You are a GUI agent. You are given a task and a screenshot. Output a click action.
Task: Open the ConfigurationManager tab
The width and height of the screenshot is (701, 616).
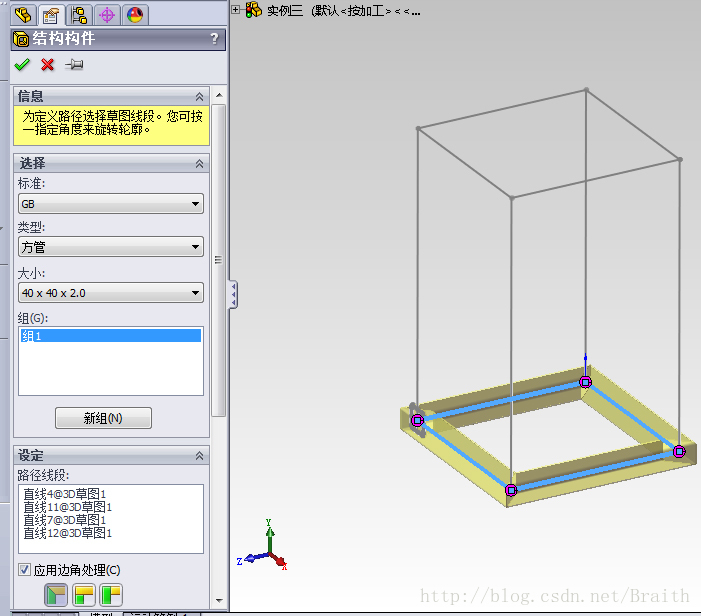(79, 15)
